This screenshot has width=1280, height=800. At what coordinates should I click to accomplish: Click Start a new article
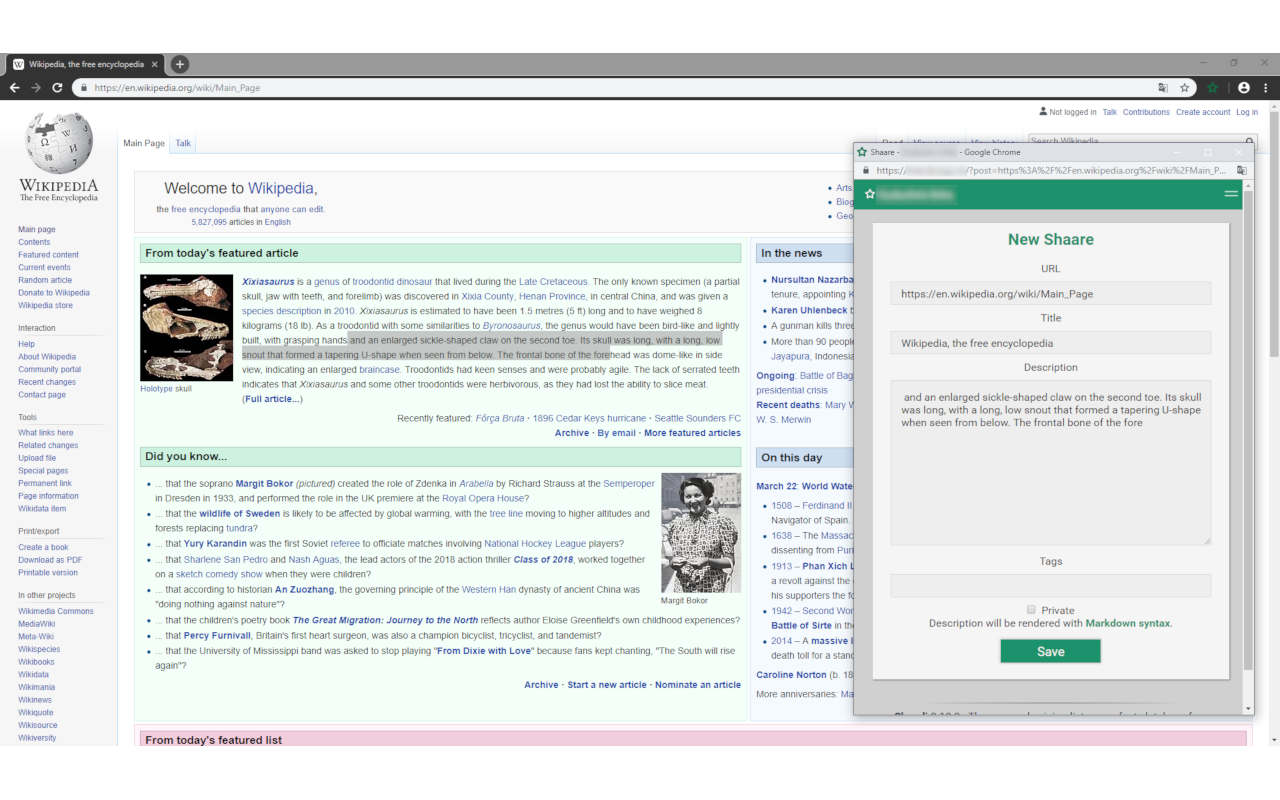pos(607,685)
